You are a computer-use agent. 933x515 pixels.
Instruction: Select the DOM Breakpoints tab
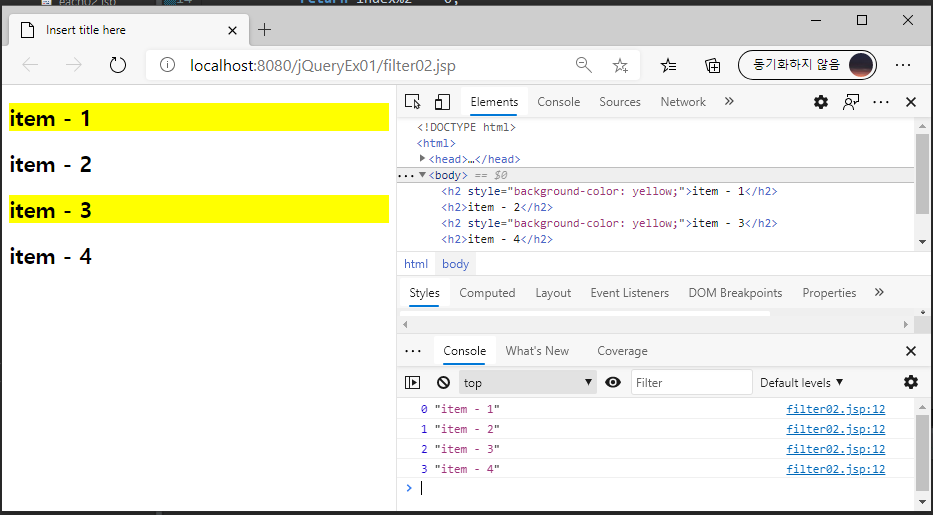[735, 293]
